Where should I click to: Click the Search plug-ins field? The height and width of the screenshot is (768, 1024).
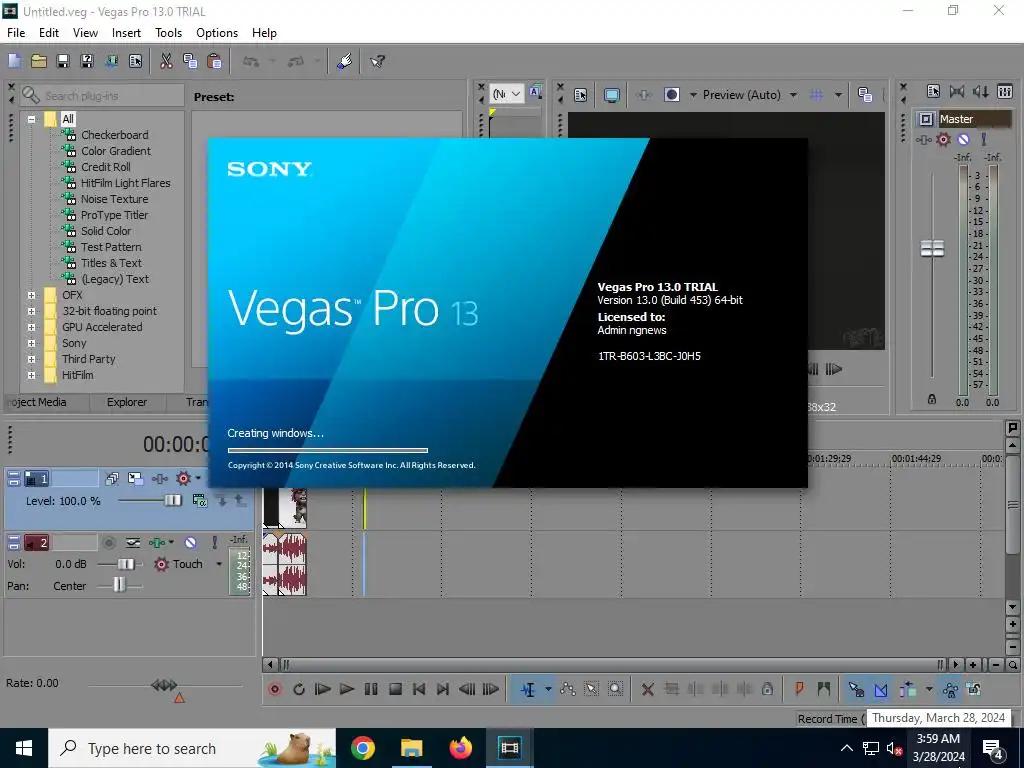pos(102,95)
